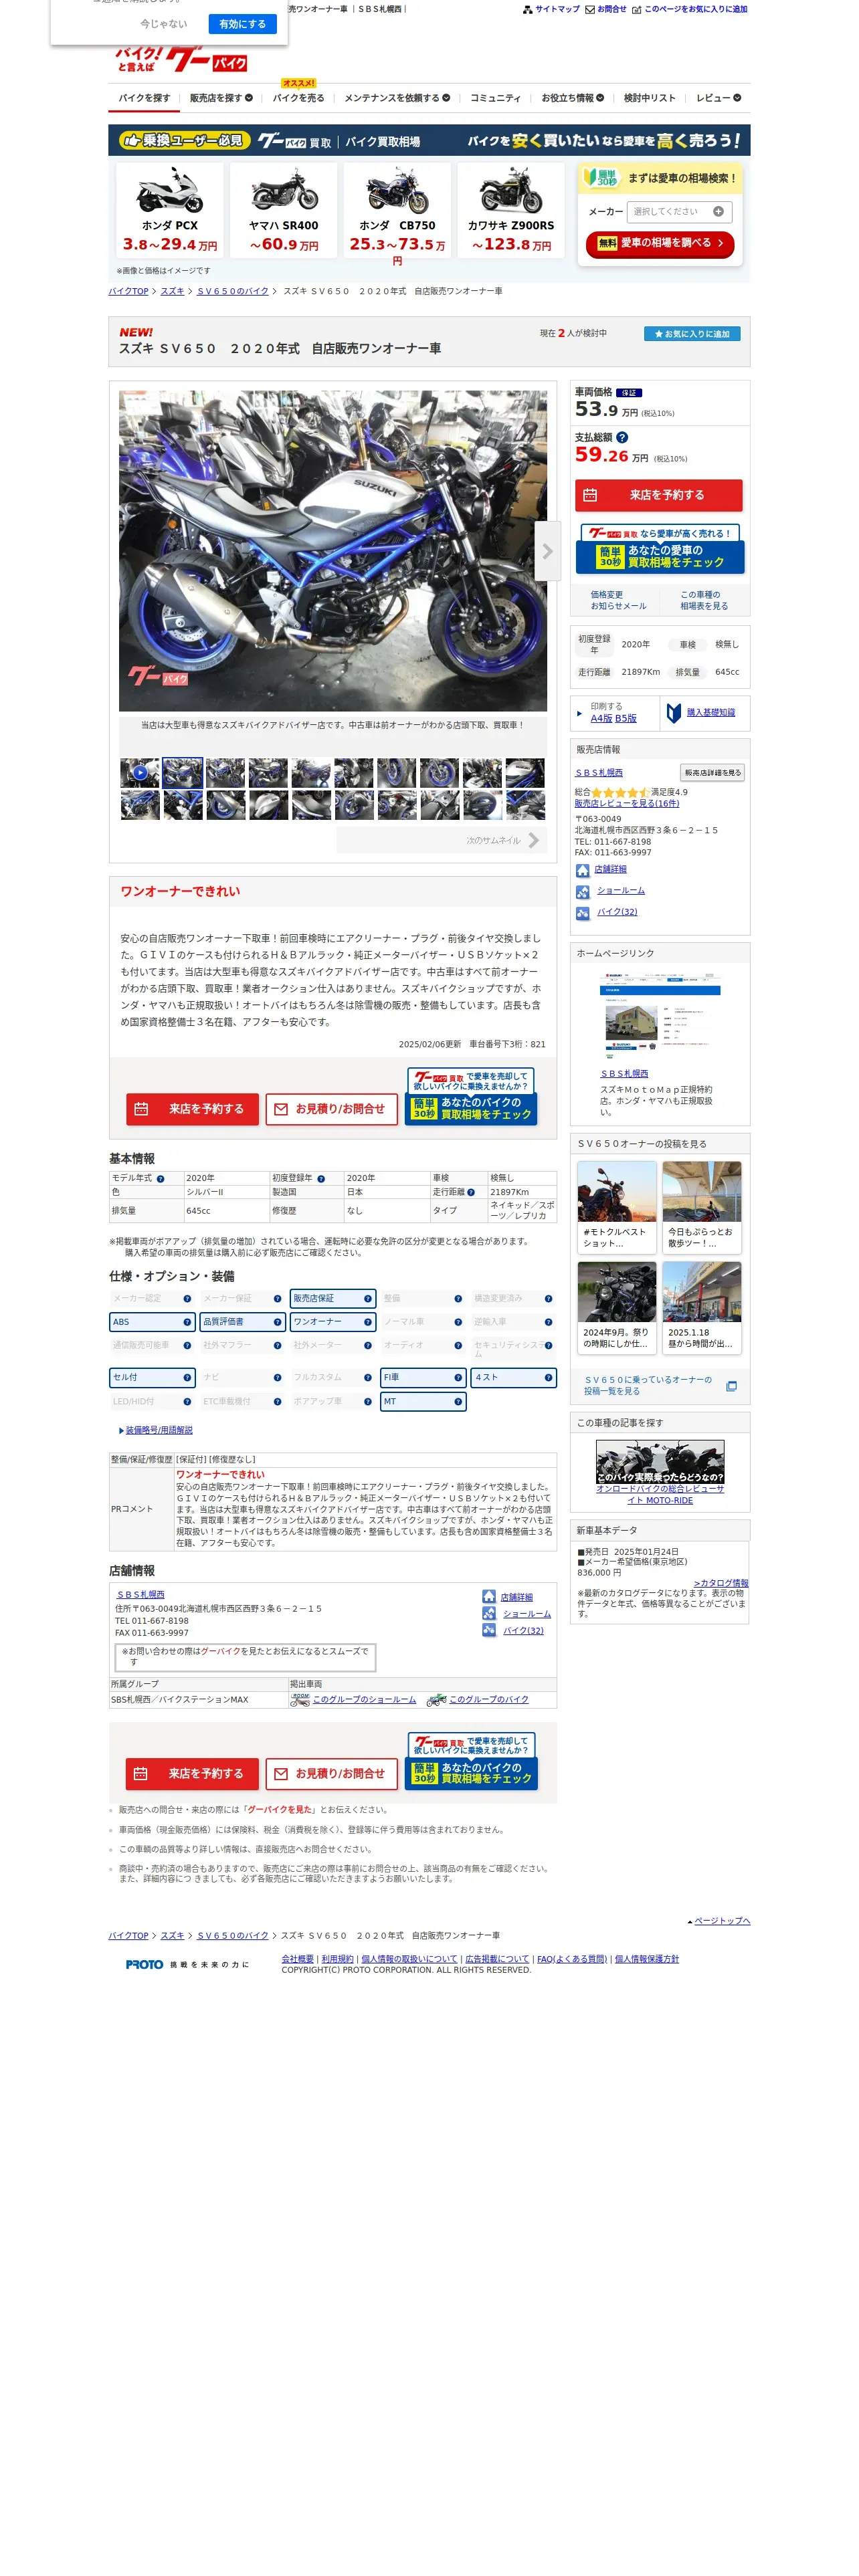This screenshot has height=2576, width=859.
Task: Click the help icon next to LED/HID付
Action: pos(187,1402)
